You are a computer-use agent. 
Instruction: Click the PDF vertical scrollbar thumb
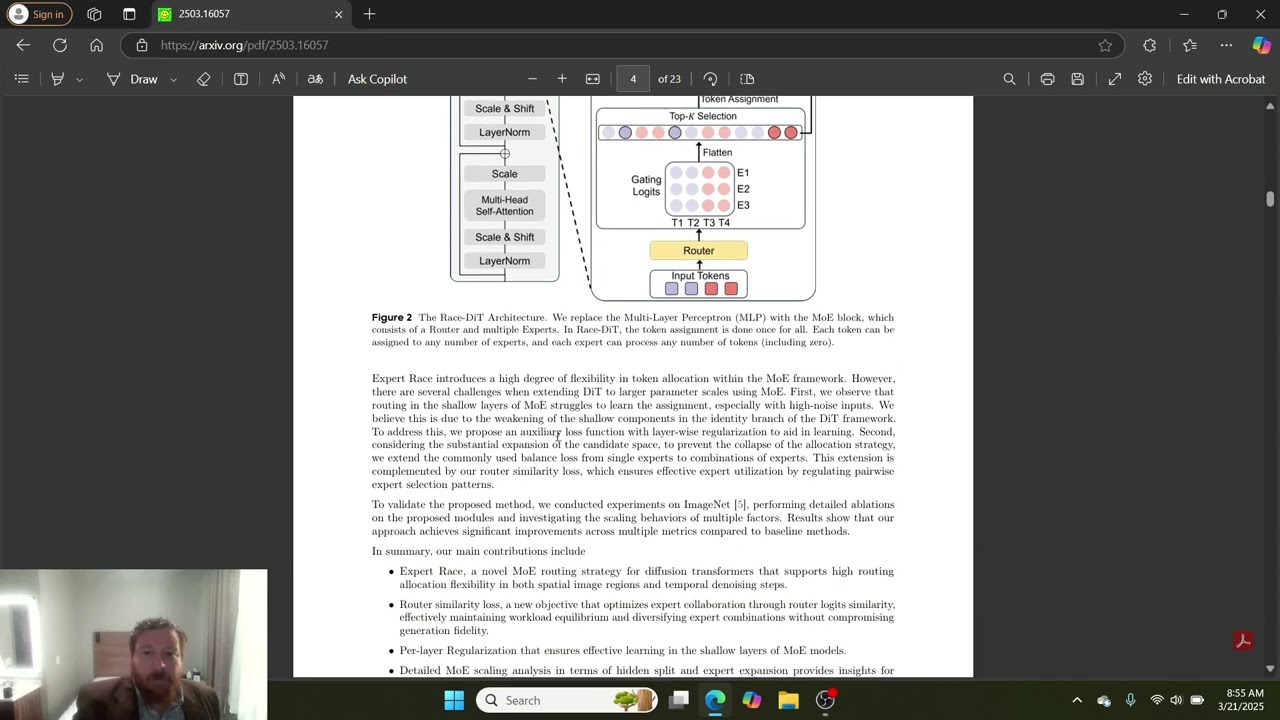(1270, 199)
